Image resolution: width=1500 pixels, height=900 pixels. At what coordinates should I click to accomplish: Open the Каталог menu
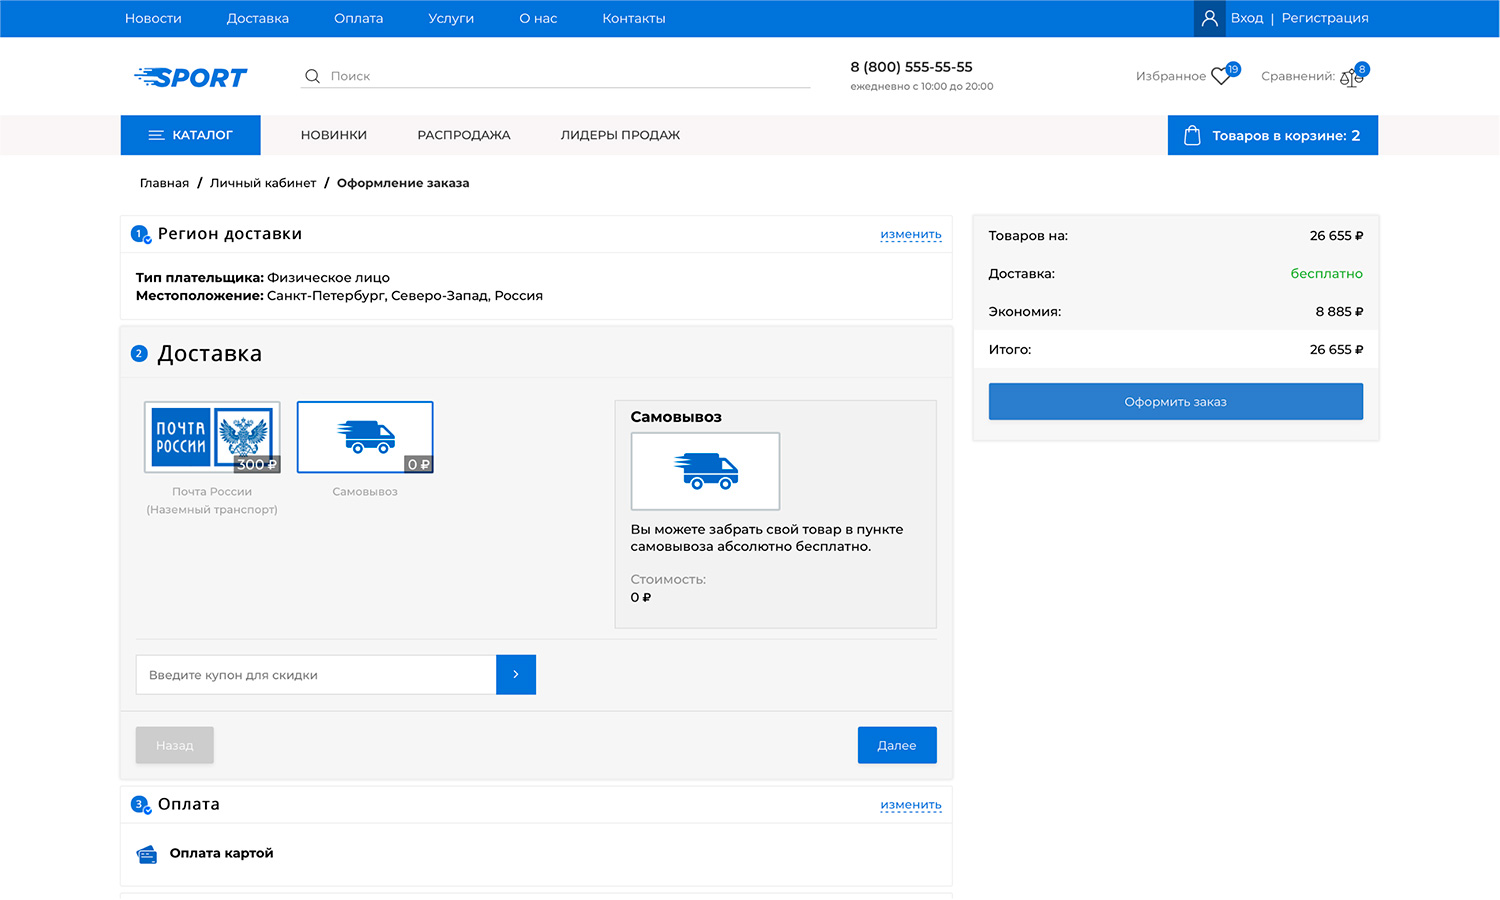tap(191, 135)
